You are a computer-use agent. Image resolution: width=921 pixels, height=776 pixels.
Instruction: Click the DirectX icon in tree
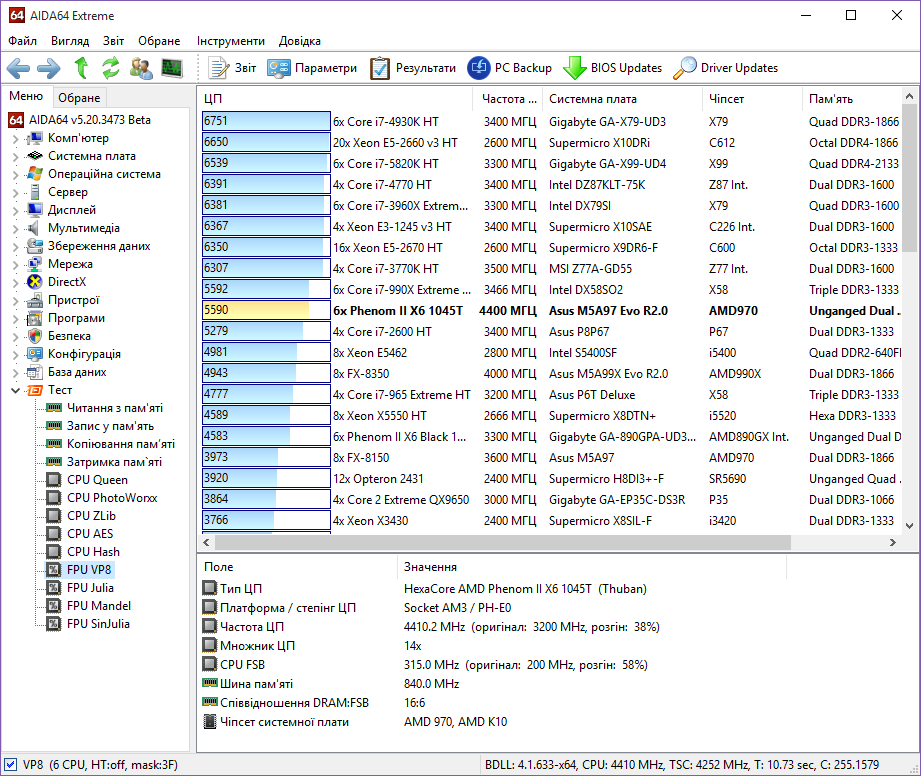coord(35,282)
